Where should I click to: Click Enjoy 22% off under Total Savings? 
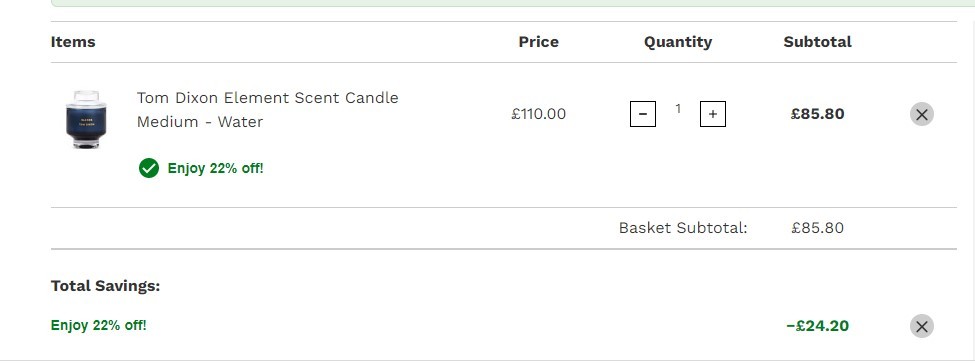pos(98,325)
